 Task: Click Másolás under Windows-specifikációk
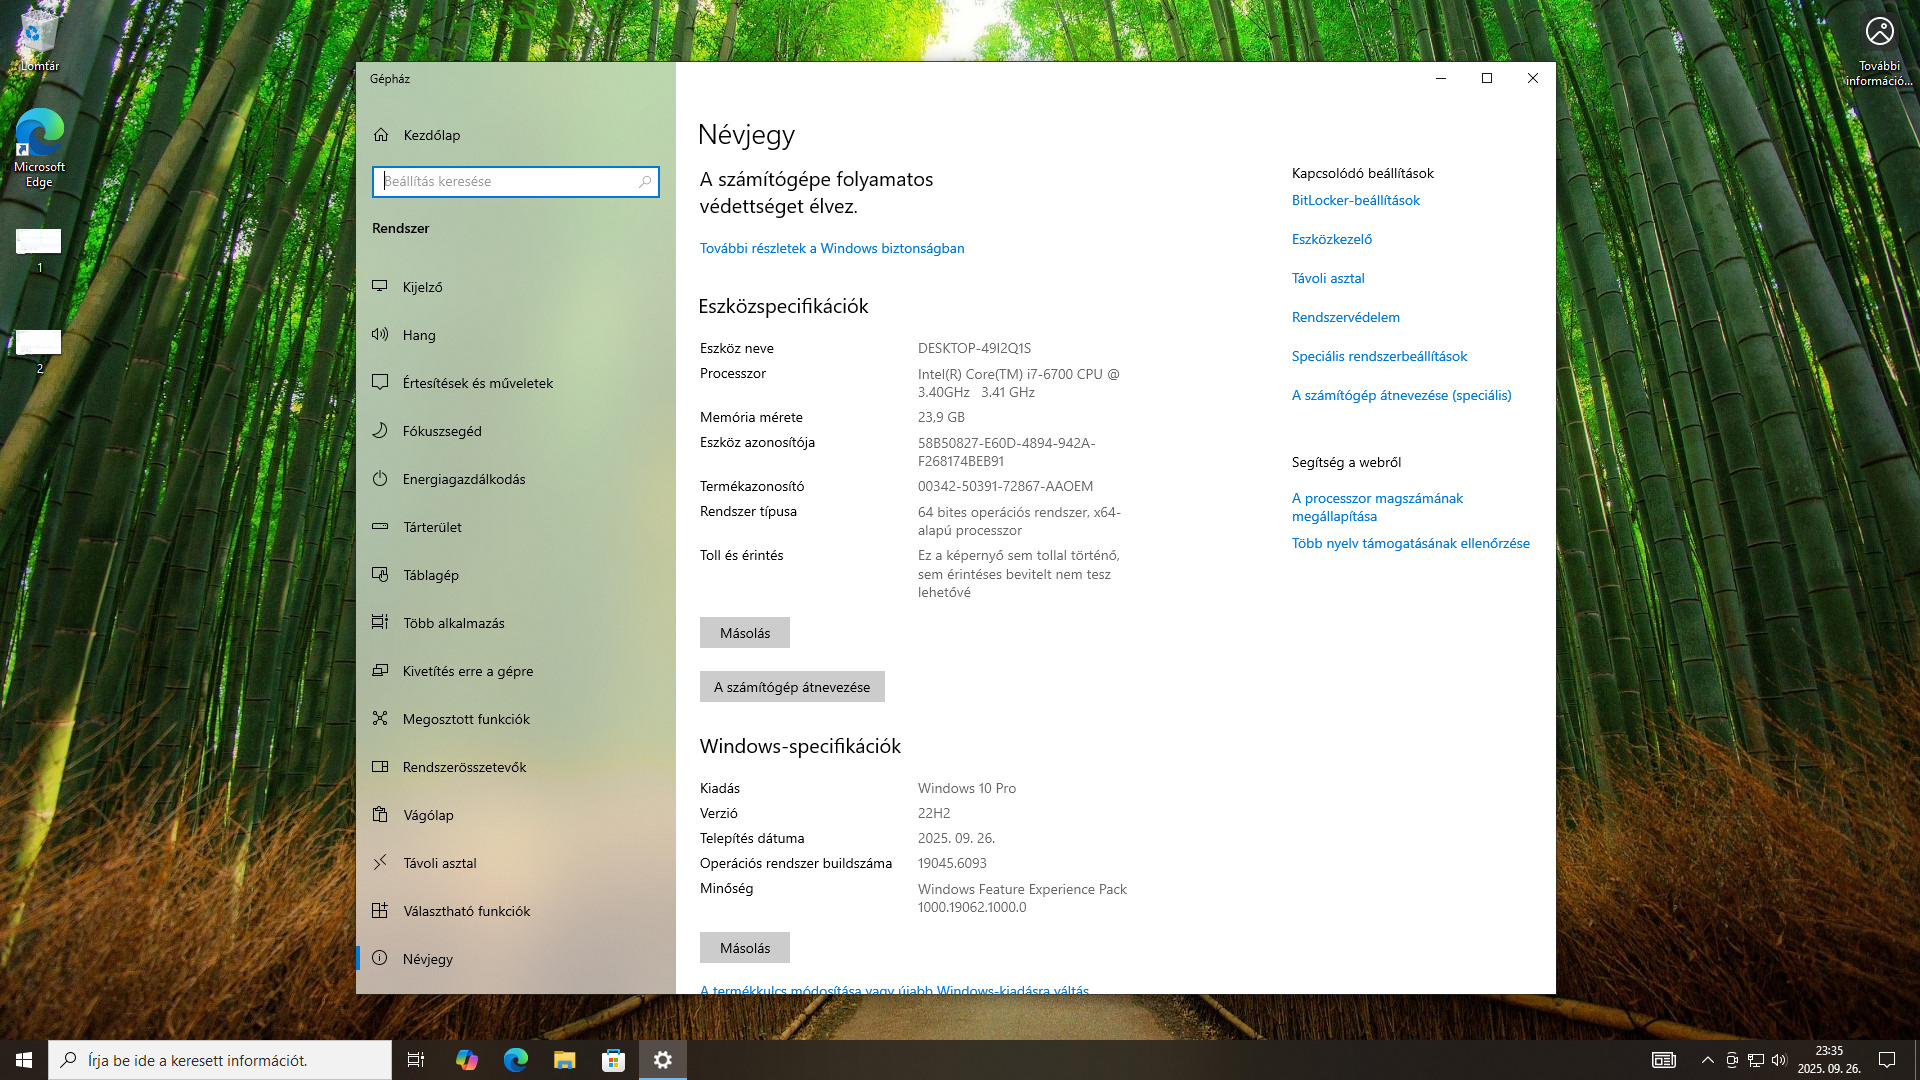(744, 948)
